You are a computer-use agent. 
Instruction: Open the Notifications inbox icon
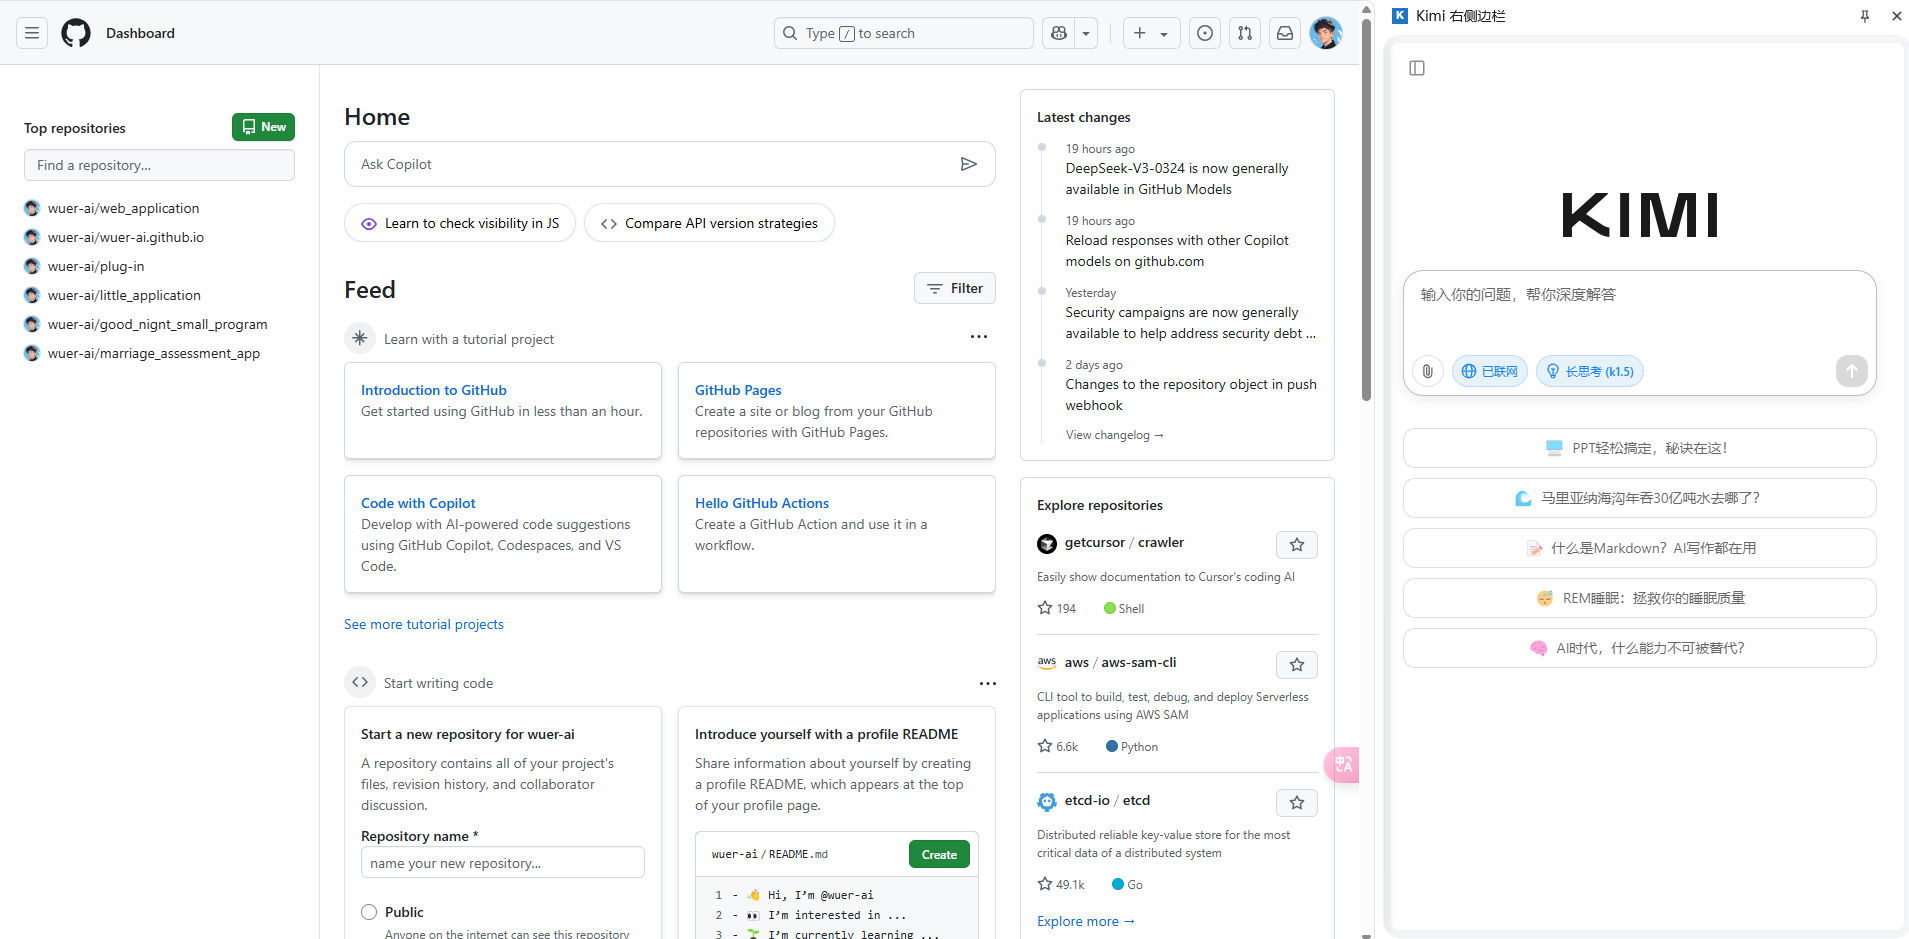coord(1285,33)
